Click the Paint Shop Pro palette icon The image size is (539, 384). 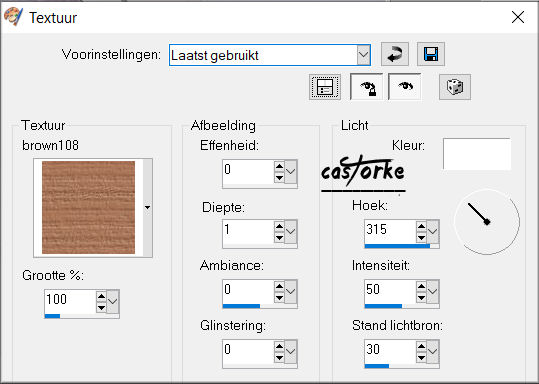[x=13, y=17]
